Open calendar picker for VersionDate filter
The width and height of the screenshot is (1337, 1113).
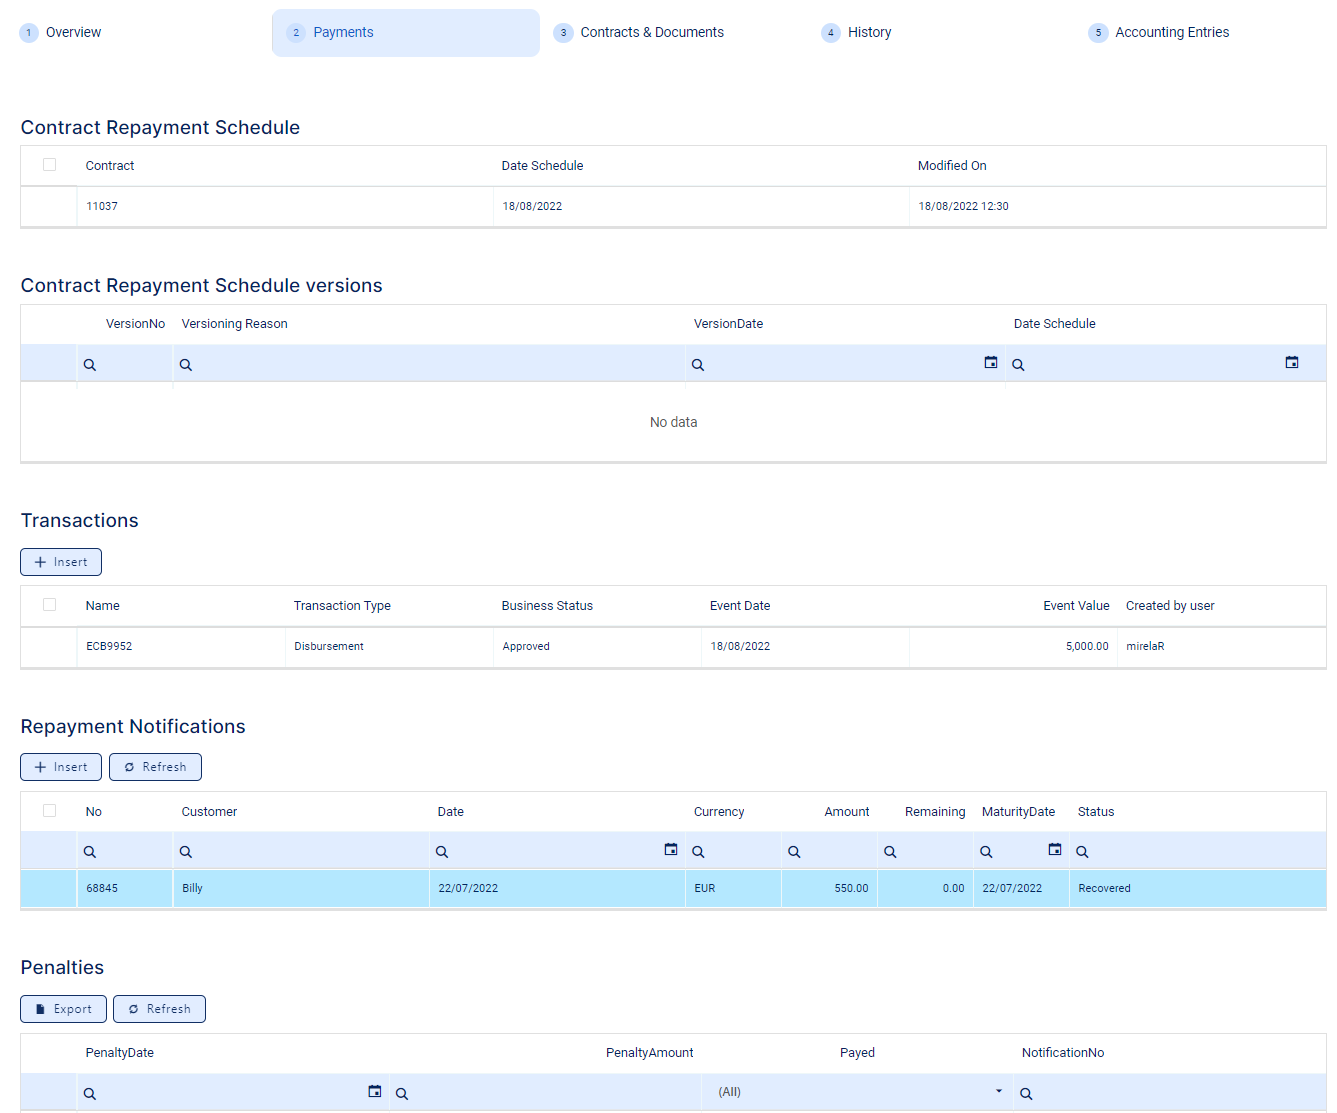coord(990,363)
